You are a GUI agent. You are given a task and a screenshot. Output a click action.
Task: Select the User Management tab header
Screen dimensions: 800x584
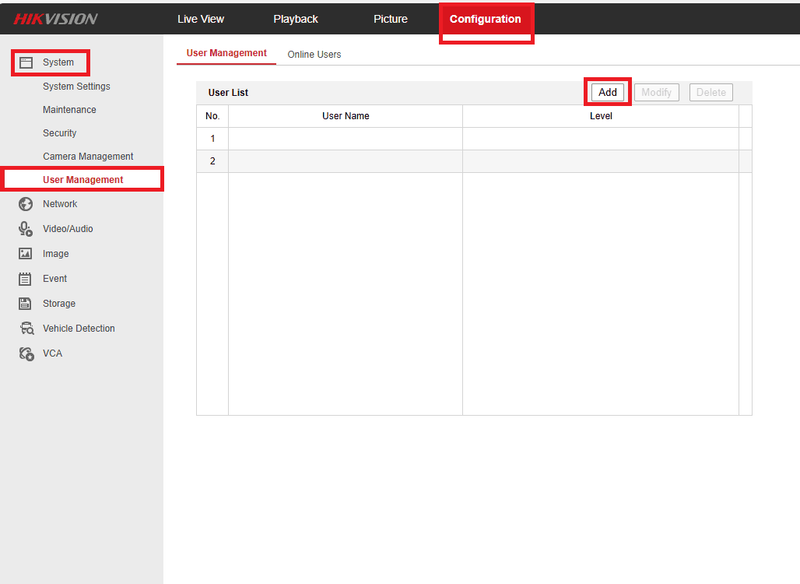[x=227, y=53]
